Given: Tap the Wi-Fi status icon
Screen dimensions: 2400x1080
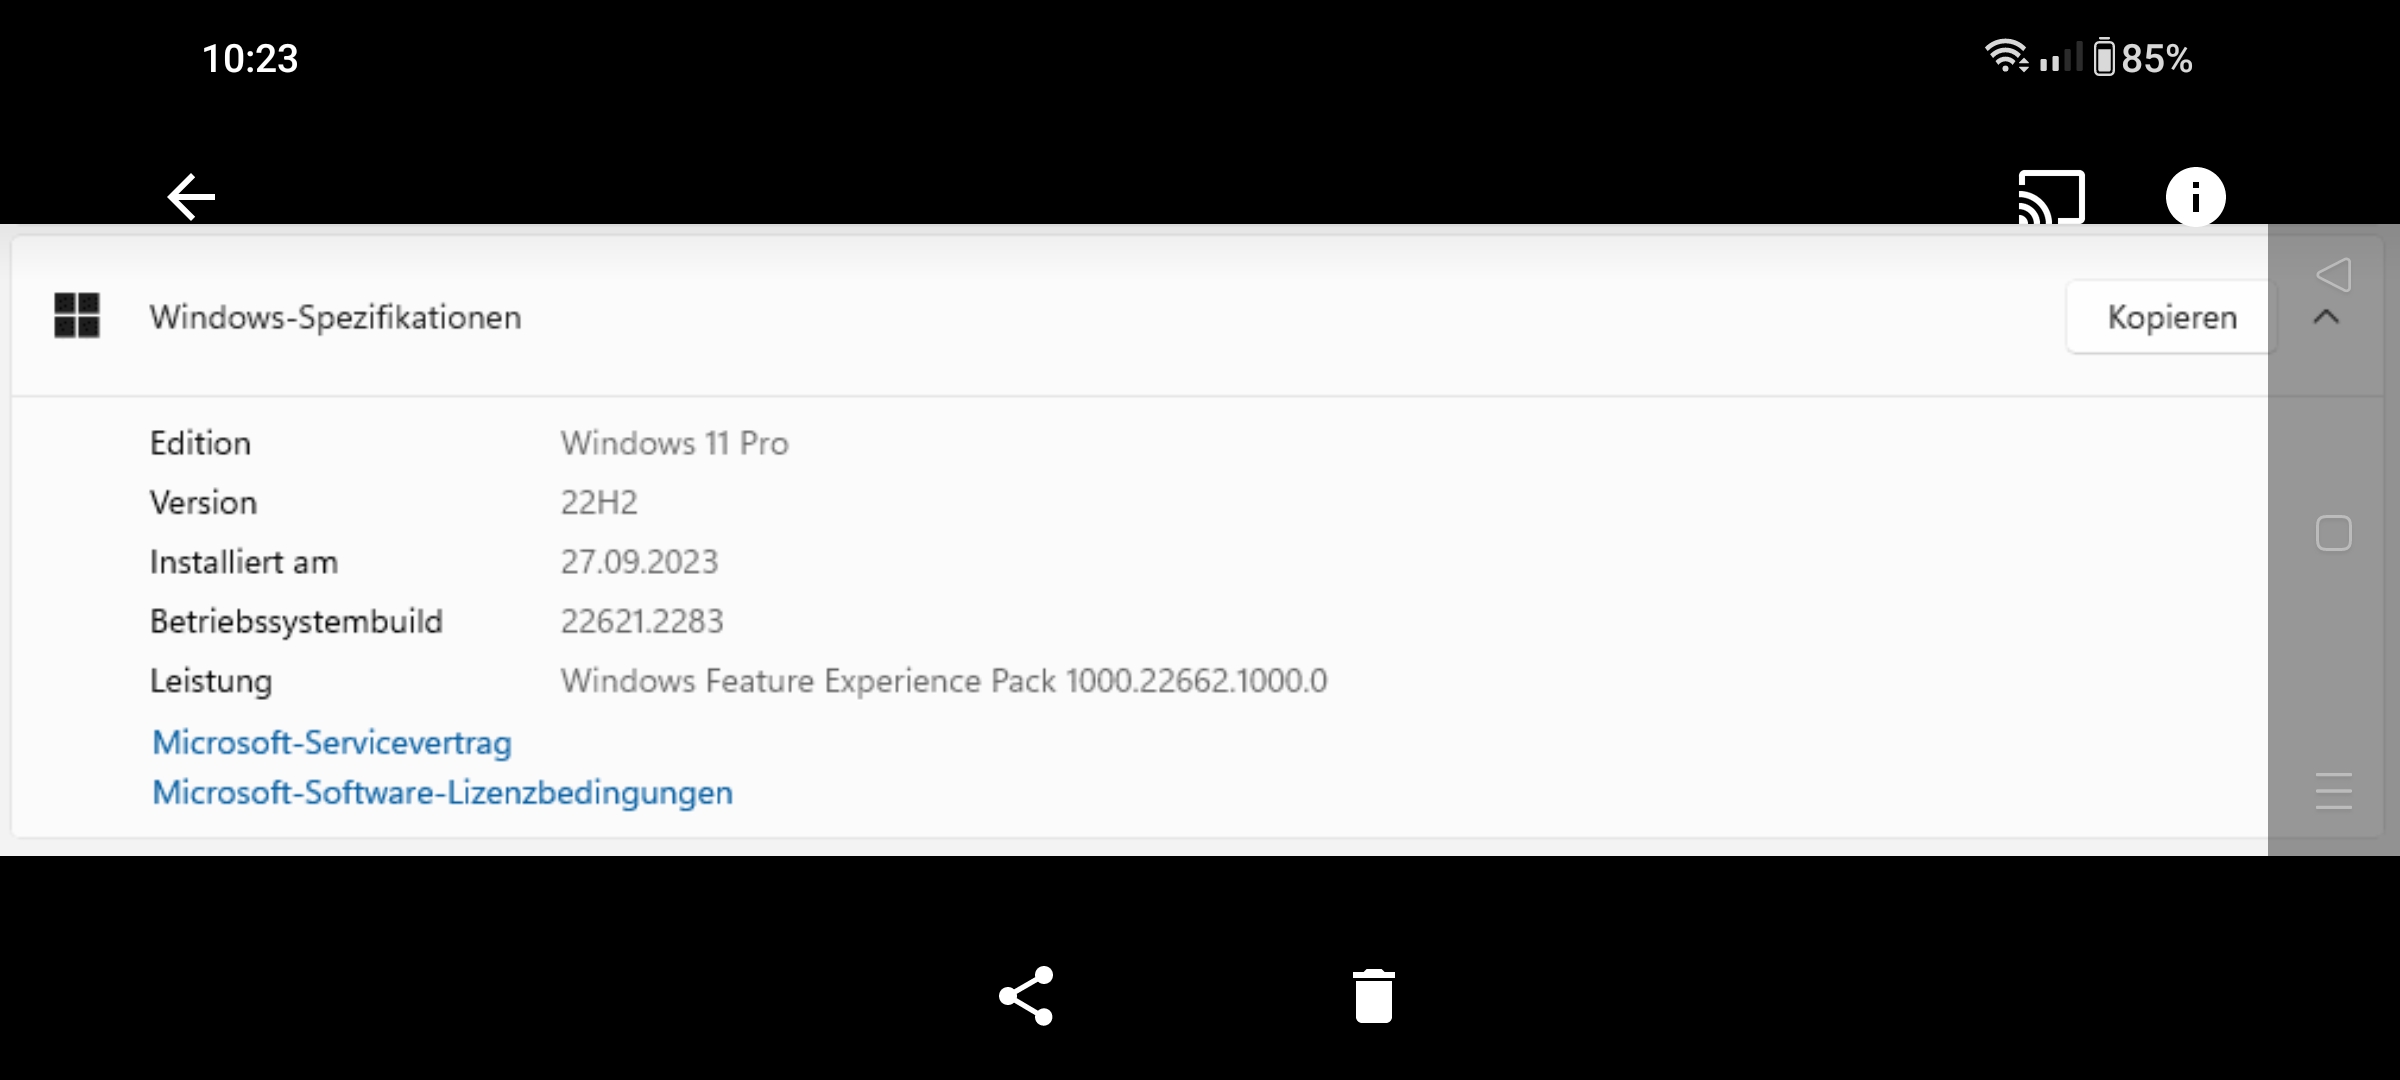Looking at the screenshot, I should pos(2005,56).
